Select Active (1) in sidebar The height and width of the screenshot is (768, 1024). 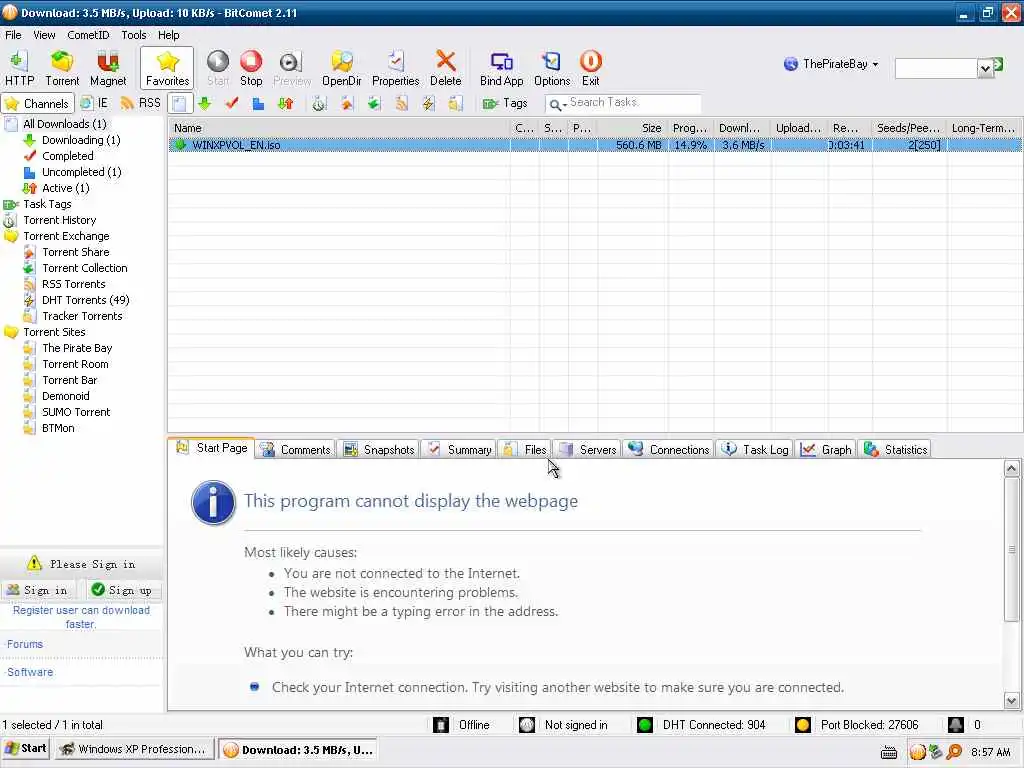click(65, 188)
